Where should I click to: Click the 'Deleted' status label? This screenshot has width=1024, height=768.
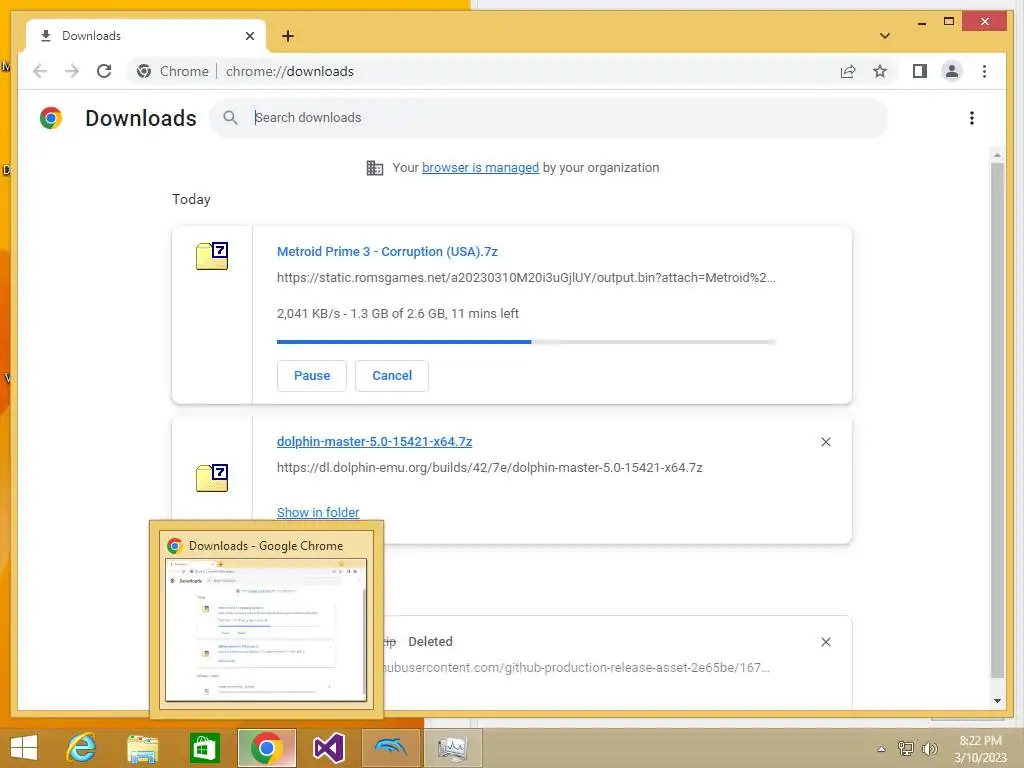pyautogui.click(x=430, y=641)
